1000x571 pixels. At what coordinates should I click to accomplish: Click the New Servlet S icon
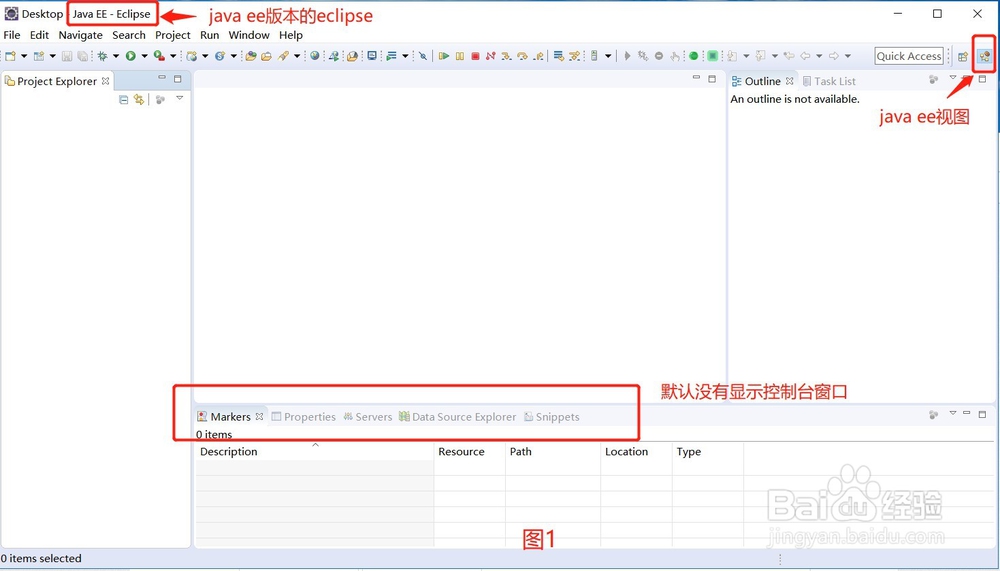coord(220,56)
